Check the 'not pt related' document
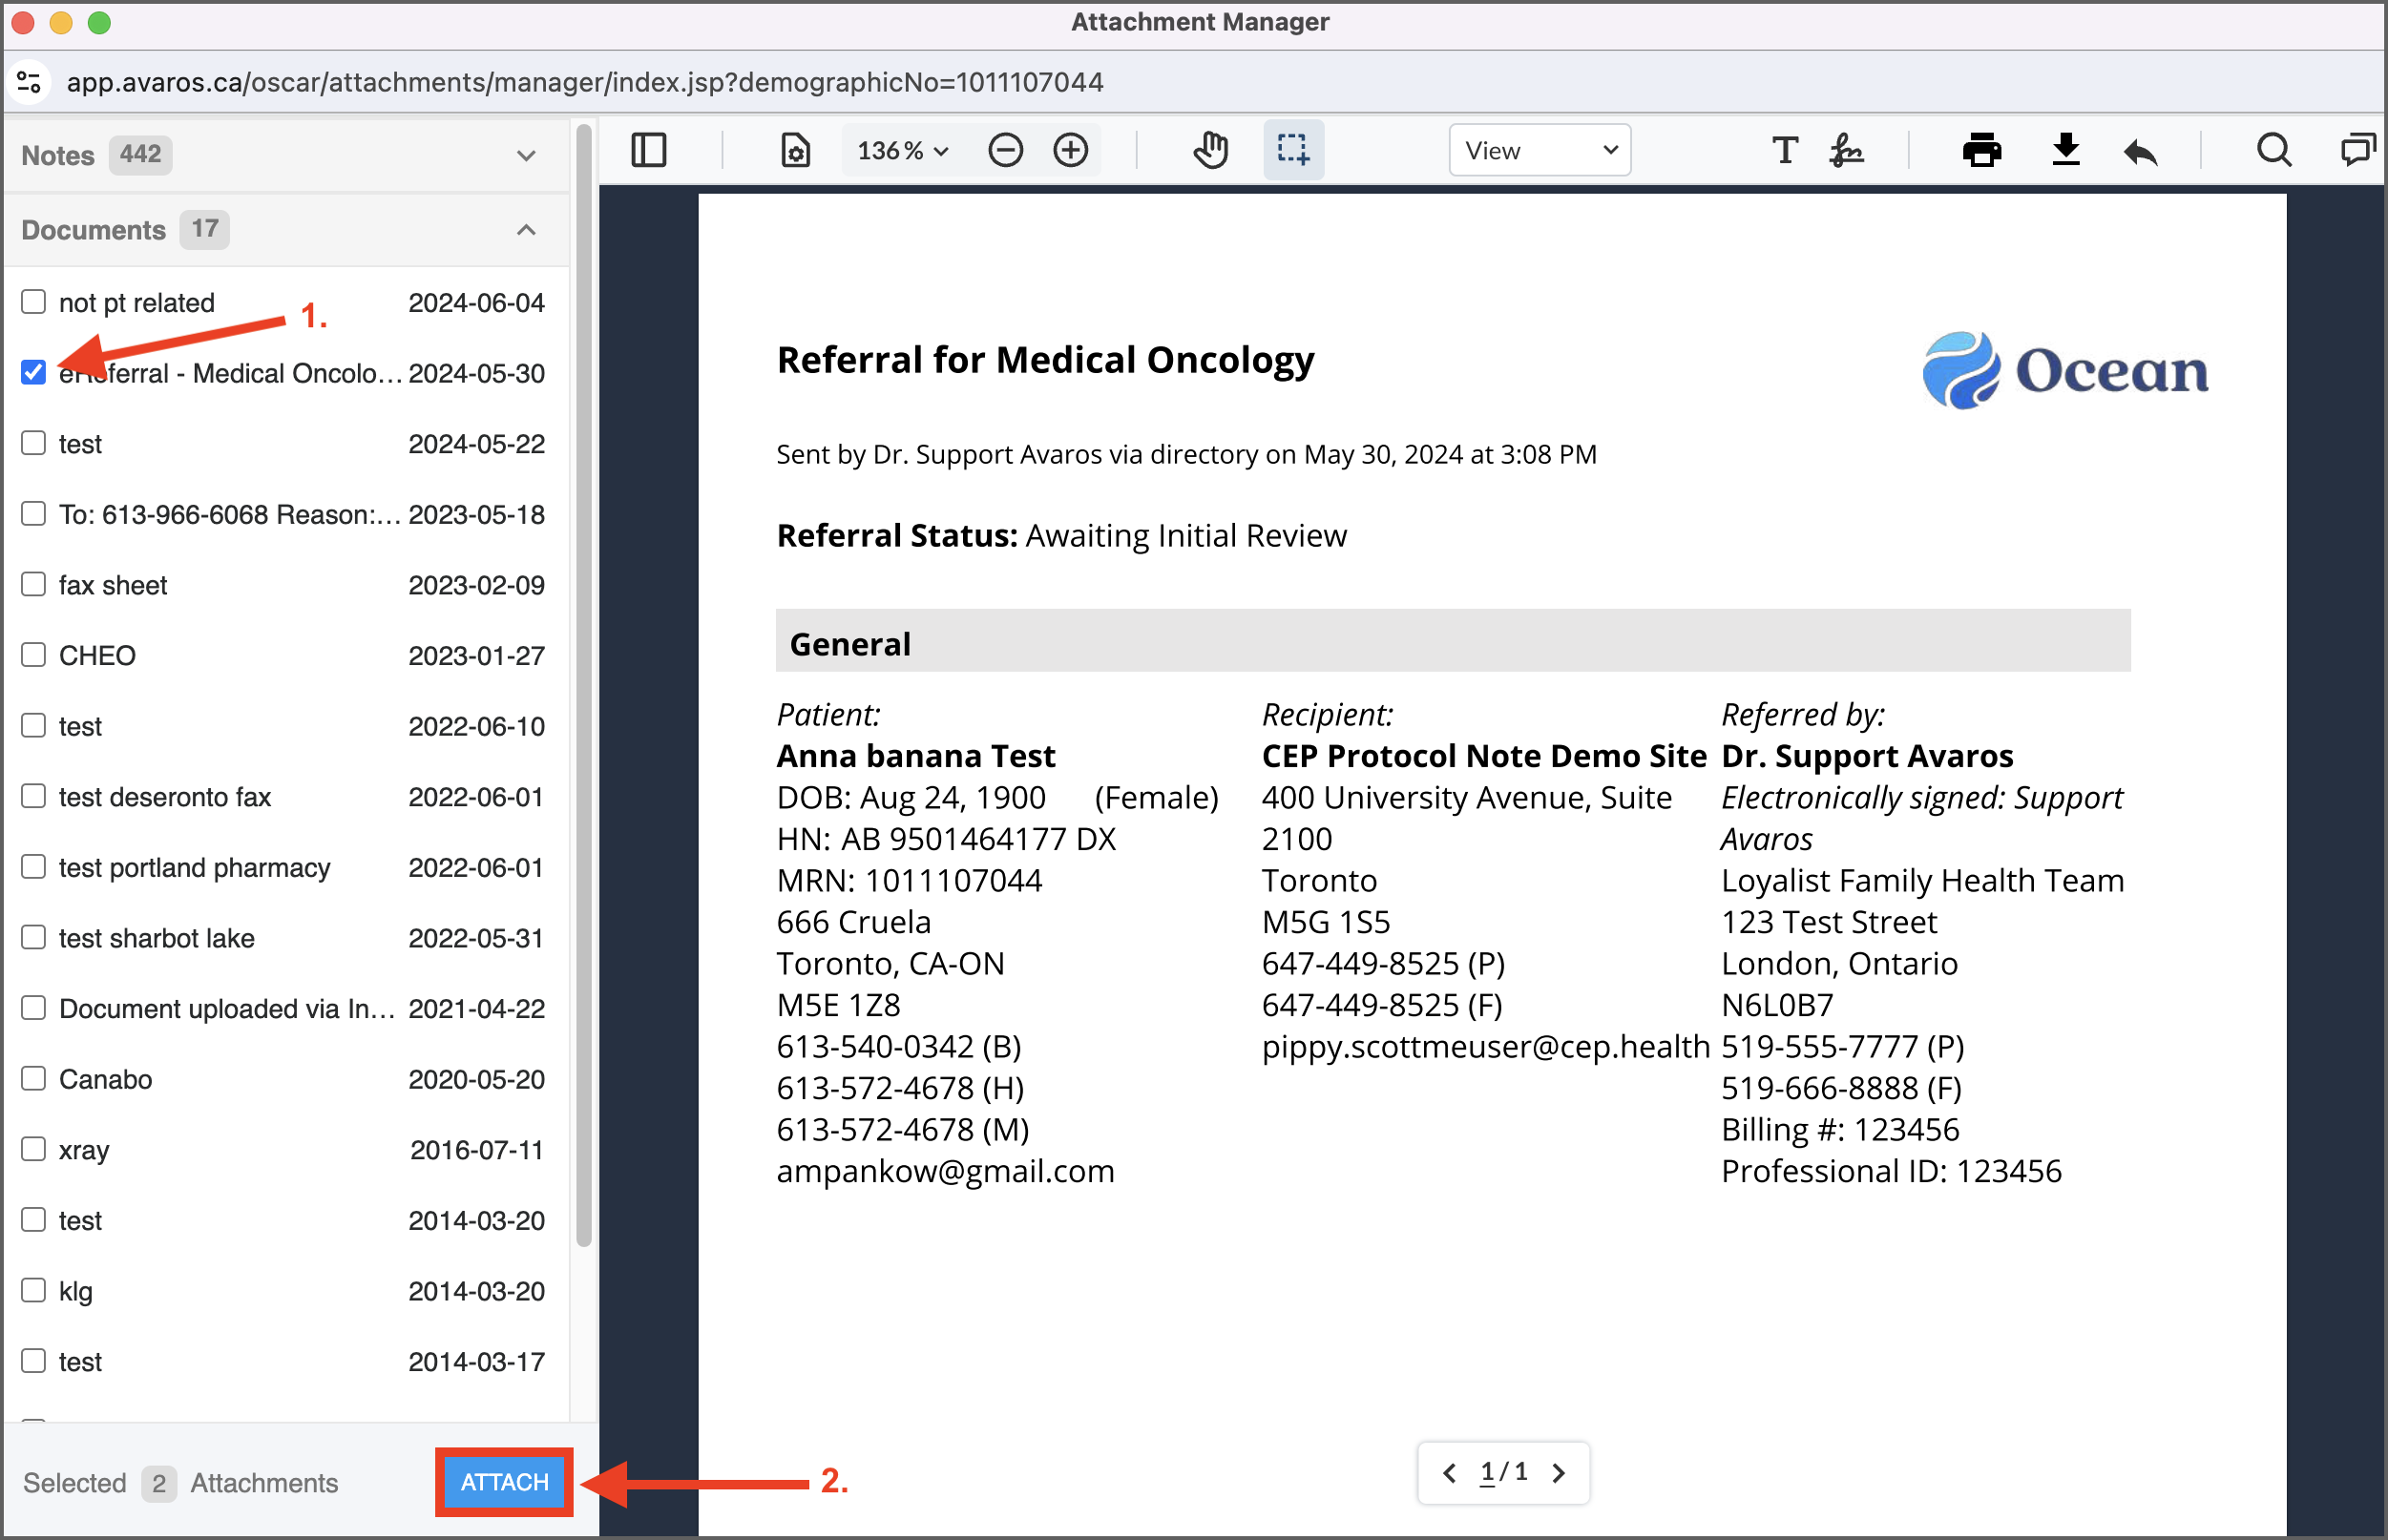Image resolution: width=2388 pixels, height=1540 pixels. 34,301
